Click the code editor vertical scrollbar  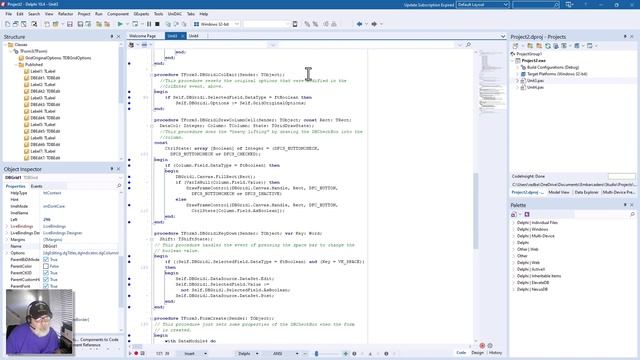[x=476, y=211]
